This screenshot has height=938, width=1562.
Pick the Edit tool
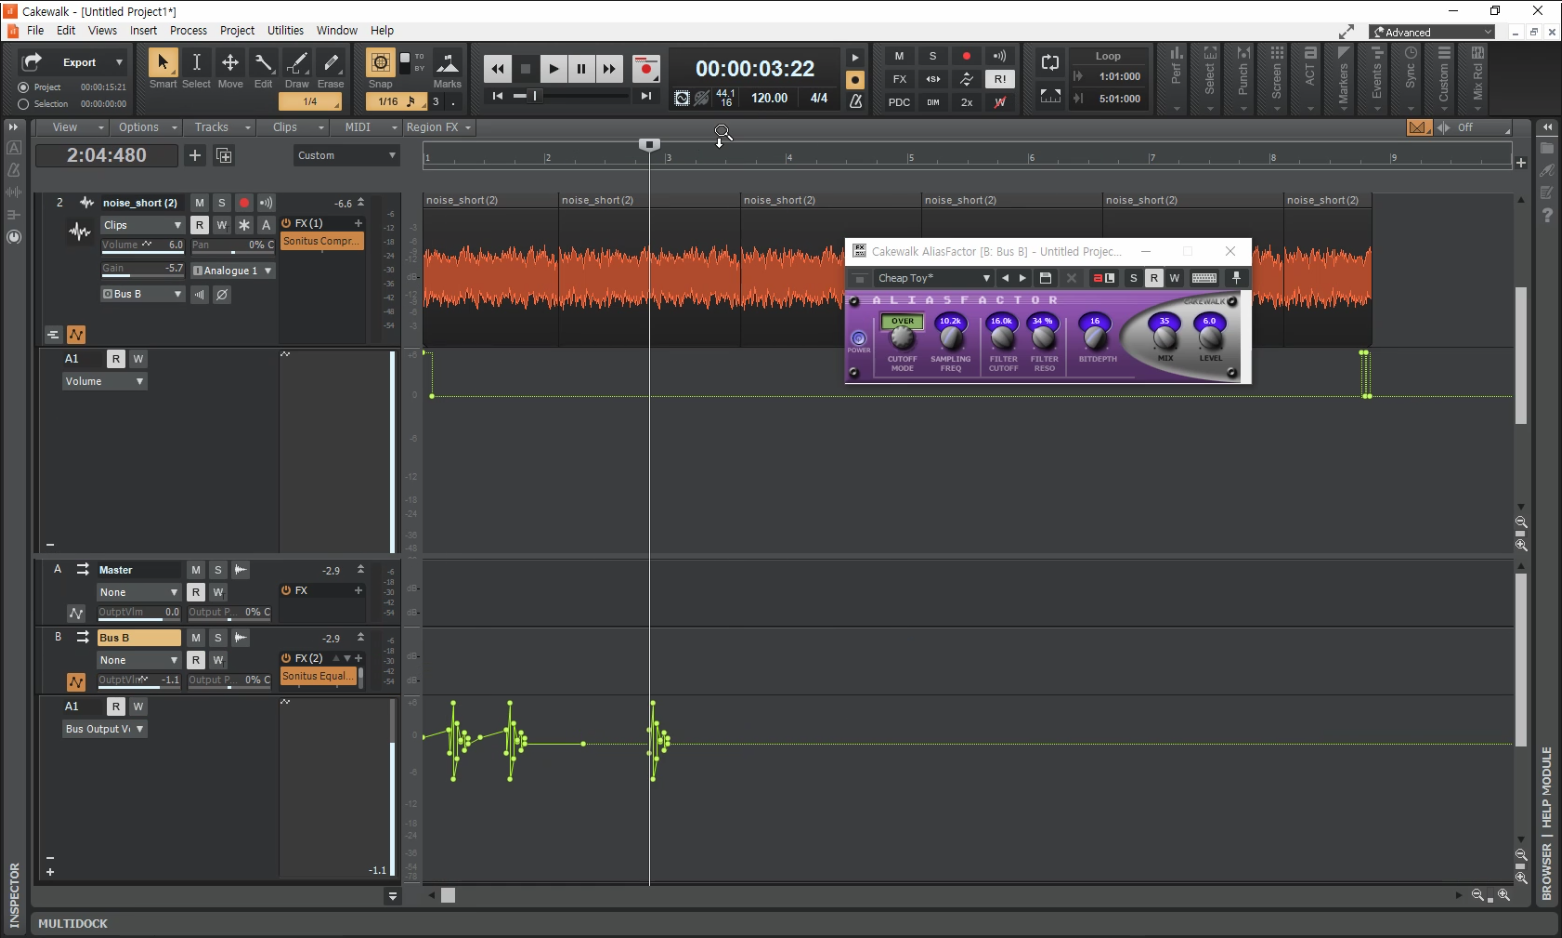coord(263,63)
